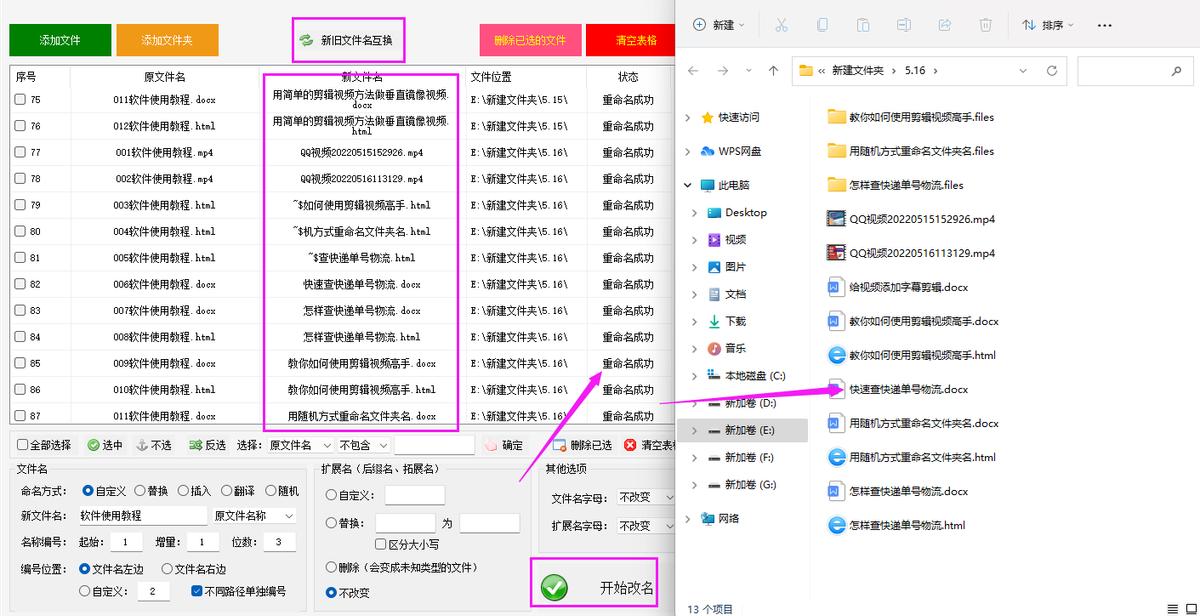Expand the 此电脑 tree node

689,186
